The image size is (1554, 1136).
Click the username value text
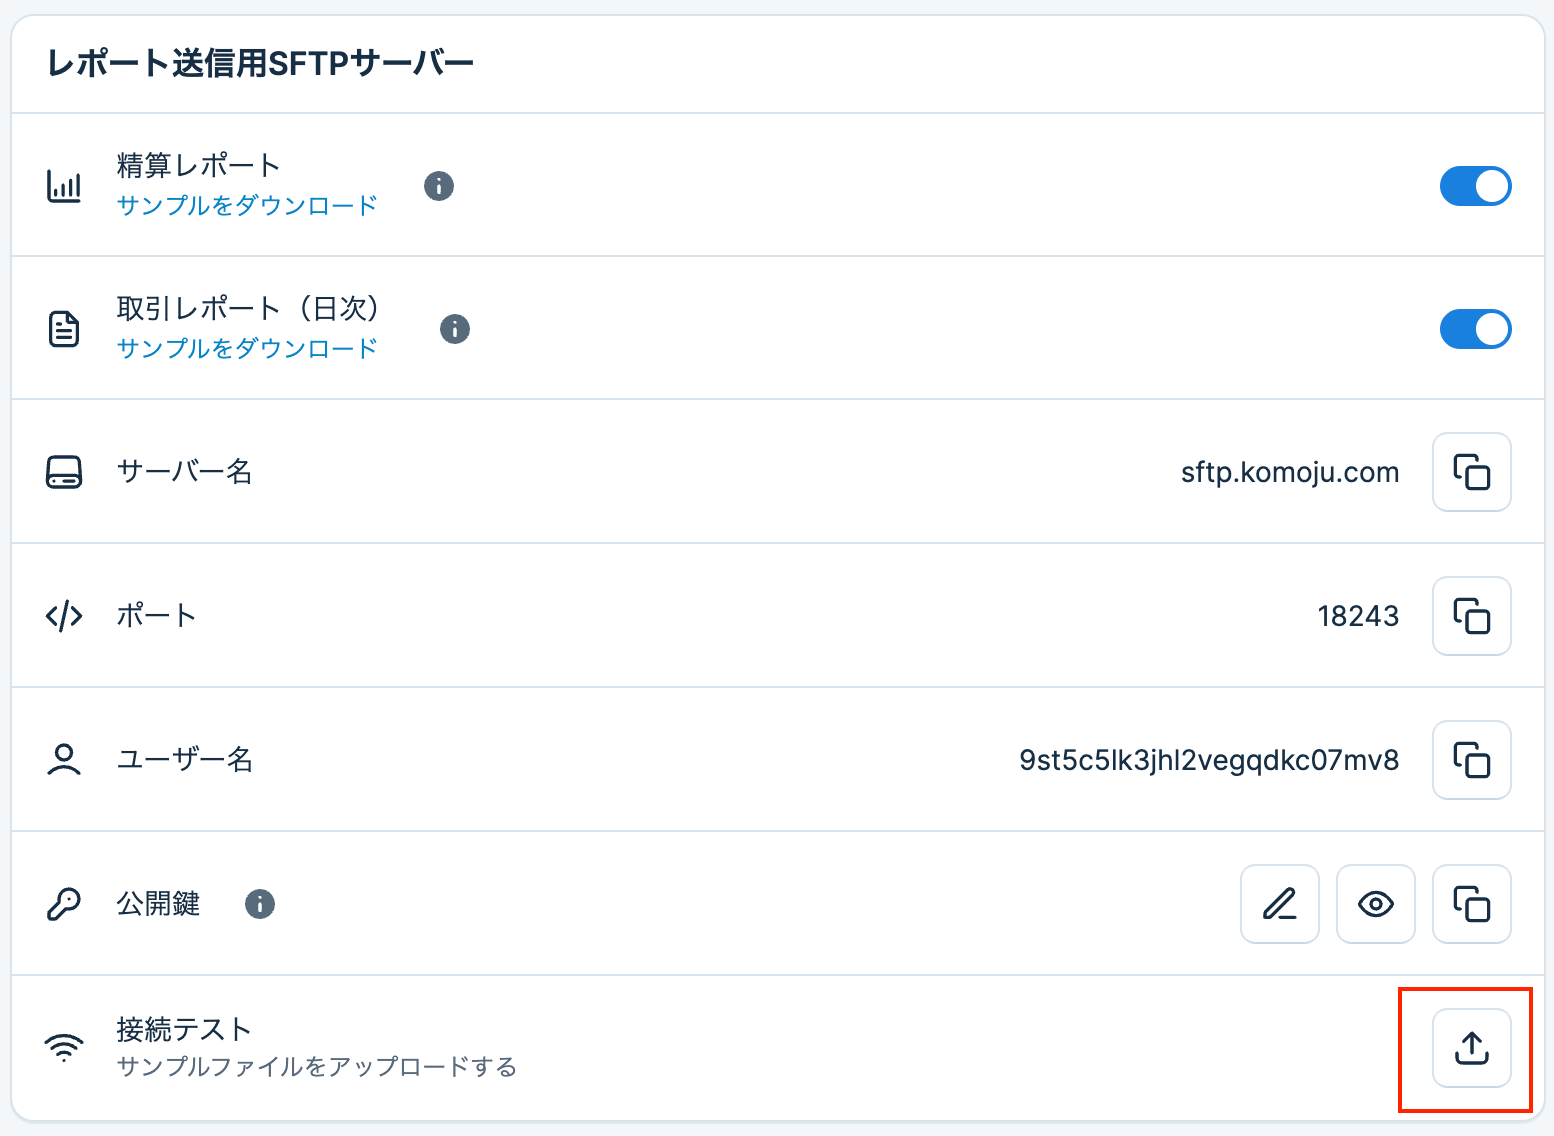pos(1208,760)
